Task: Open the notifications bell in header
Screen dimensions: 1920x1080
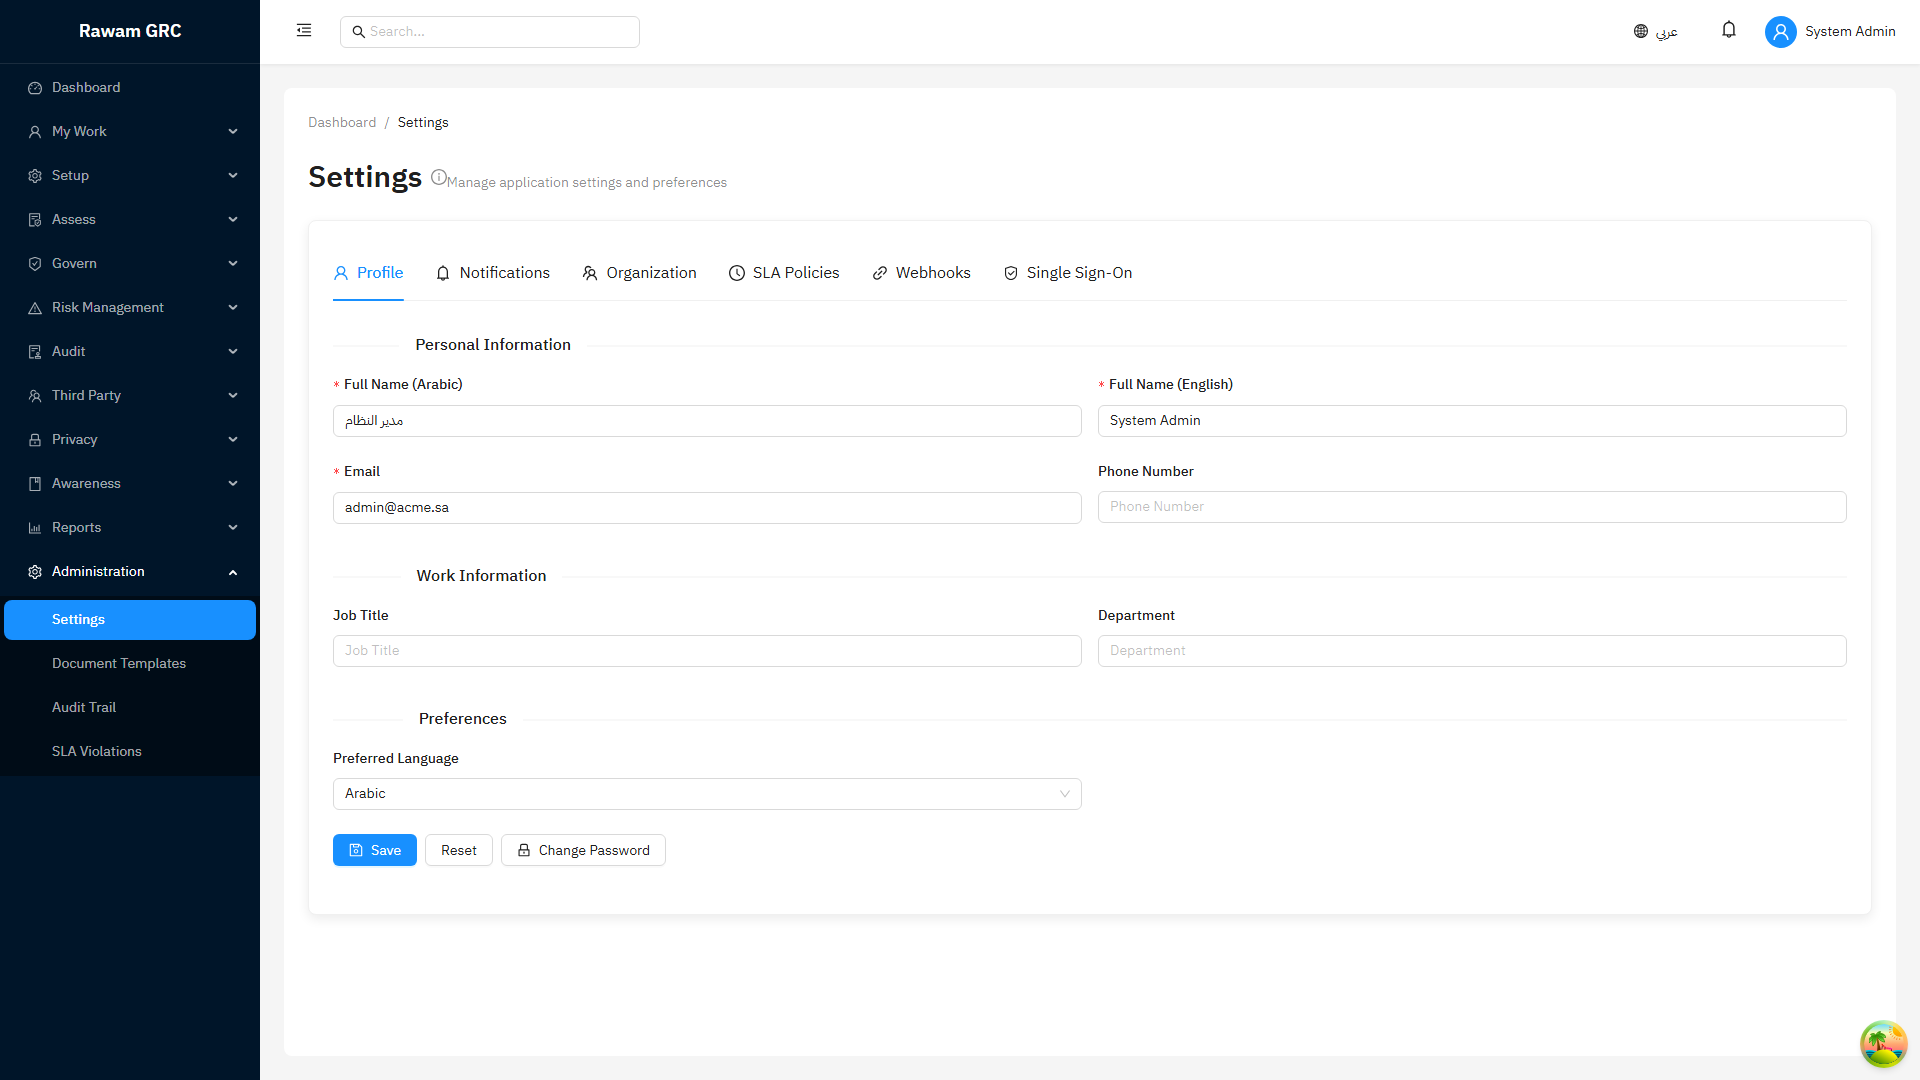Action: click(x=1728, y=30)
